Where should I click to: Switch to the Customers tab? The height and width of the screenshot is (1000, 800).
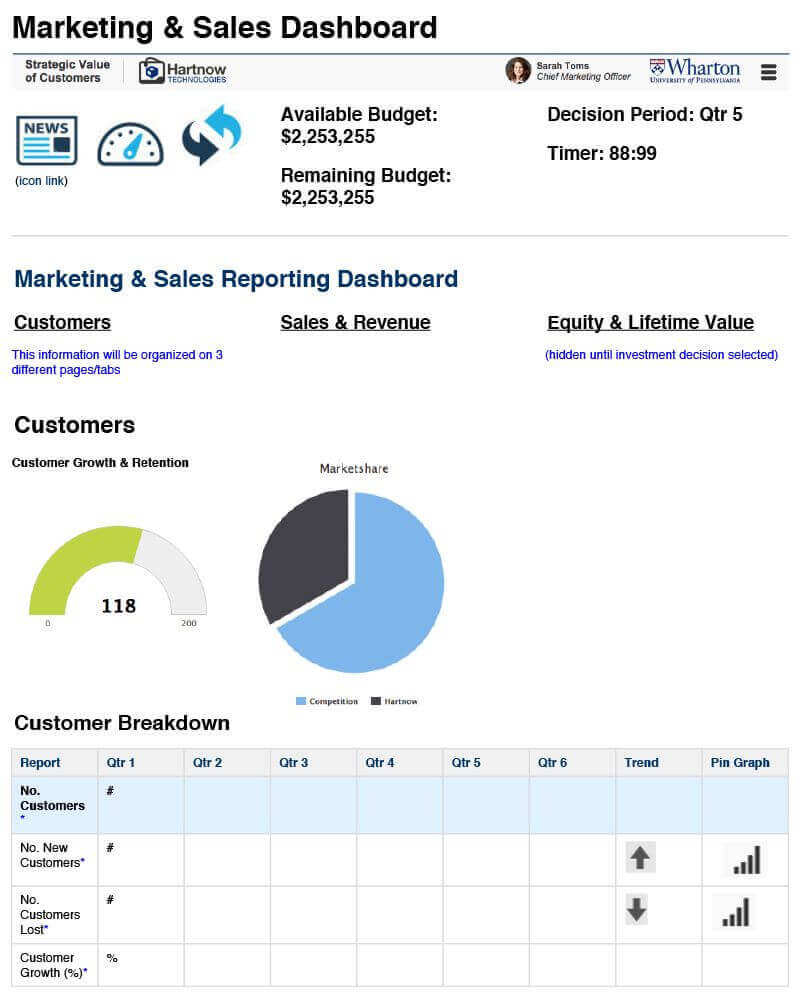pyautogui.click(x=62, y=322)
